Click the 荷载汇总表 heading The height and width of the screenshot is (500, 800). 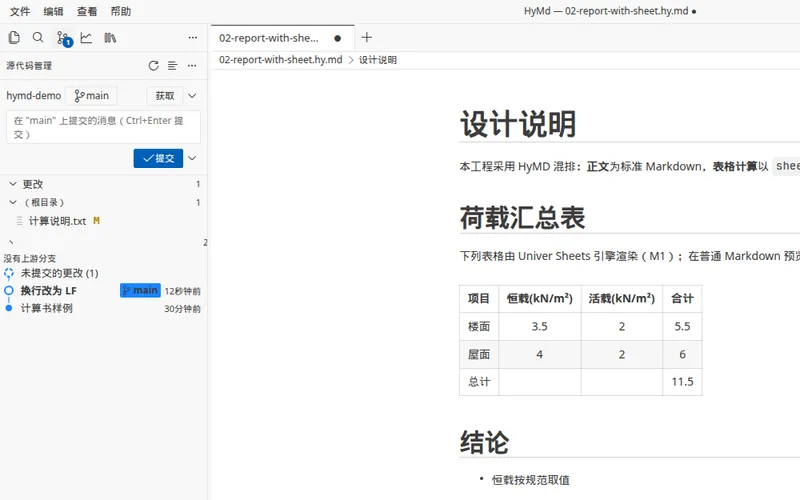pos(522,218)
